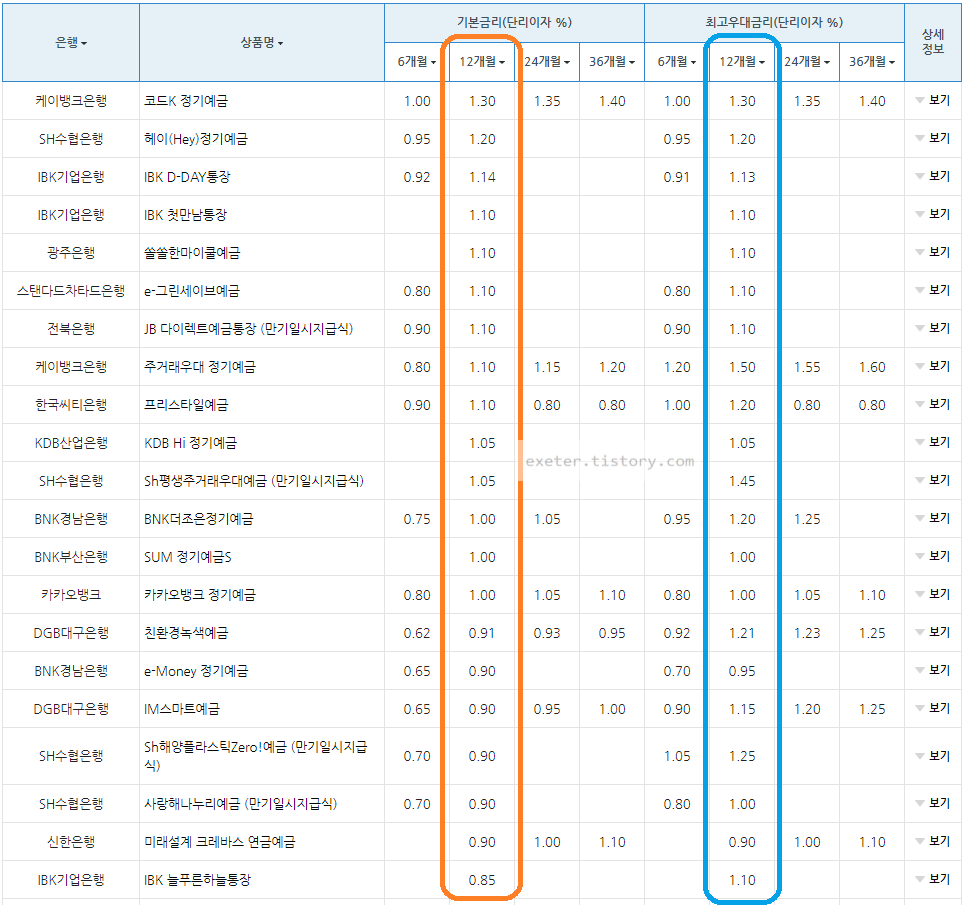Select product name IM스마트예금
The width and height of the screenshot is (967, 905).
click(x=181, y=709)
